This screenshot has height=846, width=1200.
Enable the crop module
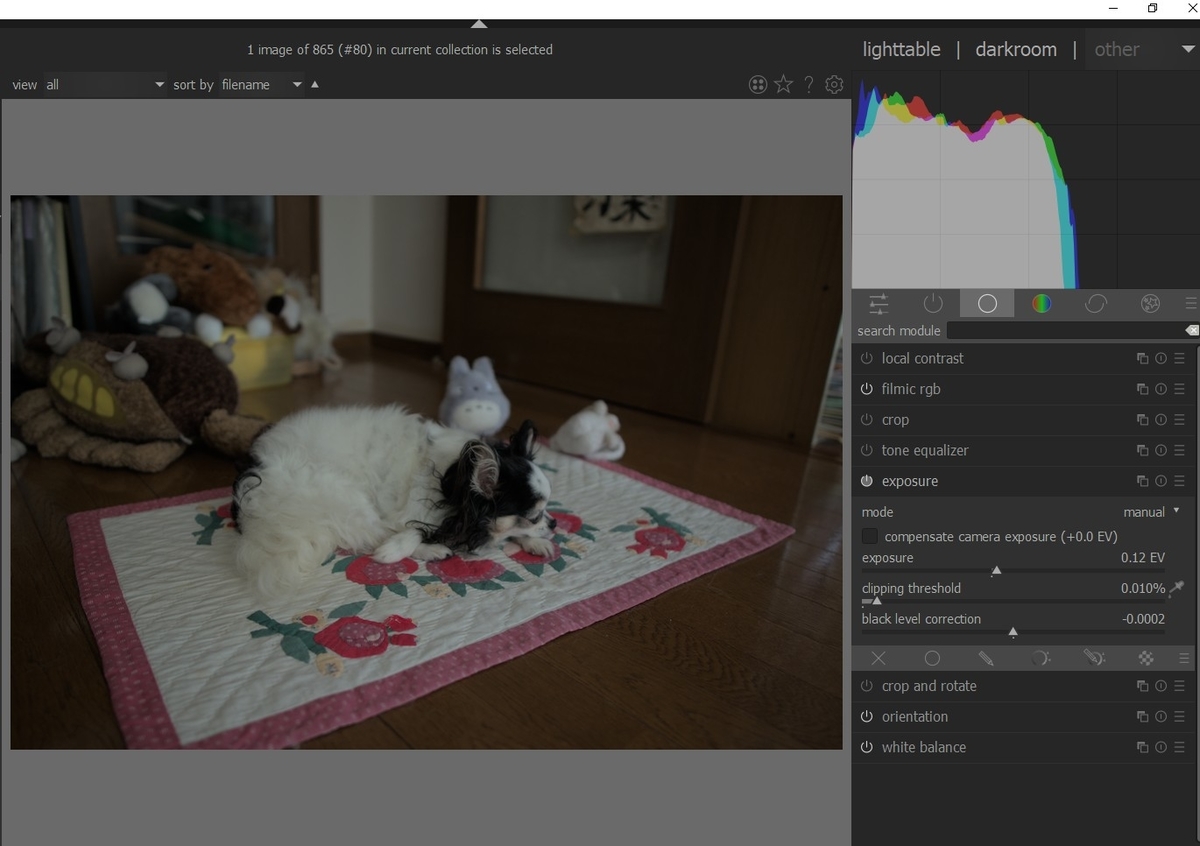point(867,420)
